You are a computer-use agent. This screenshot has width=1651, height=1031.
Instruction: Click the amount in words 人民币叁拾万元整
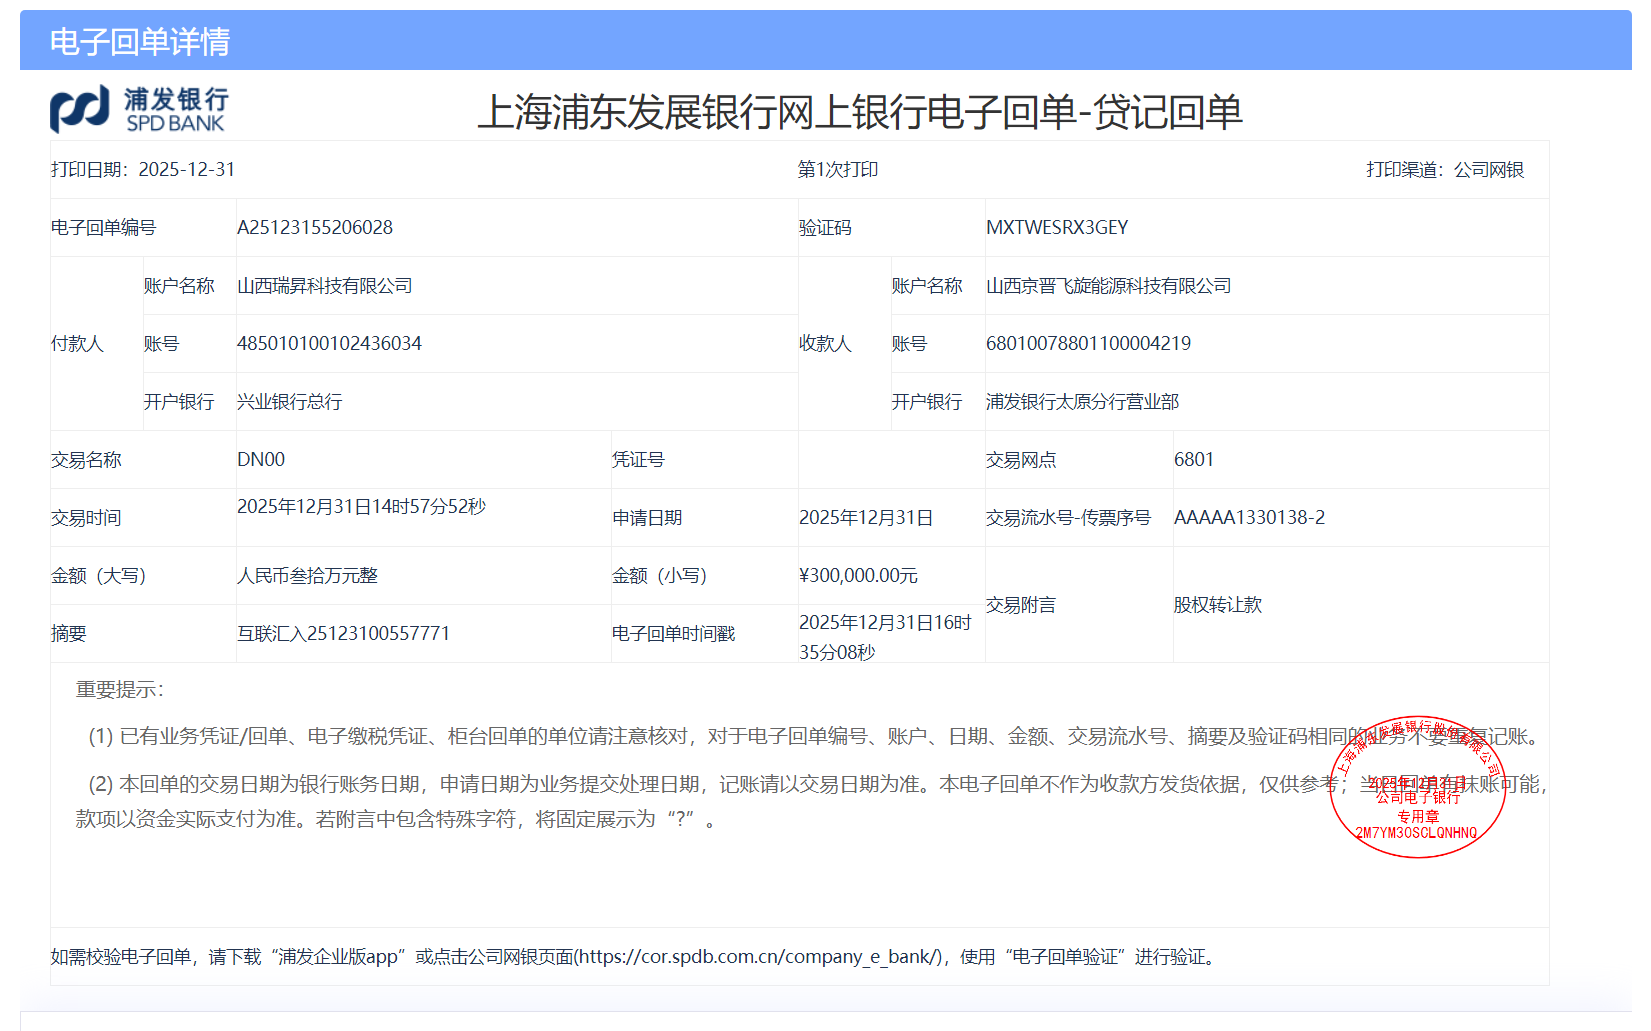(x=308, y=576)
